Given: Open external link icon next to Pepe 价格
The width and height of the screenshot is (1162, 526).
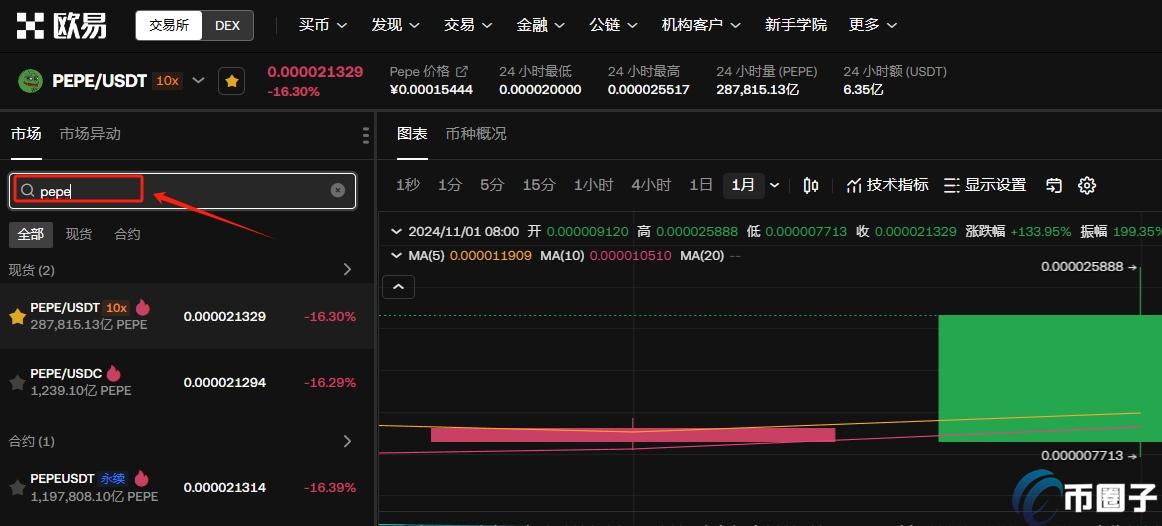Looking at the screenshot, I should (462, 71).
